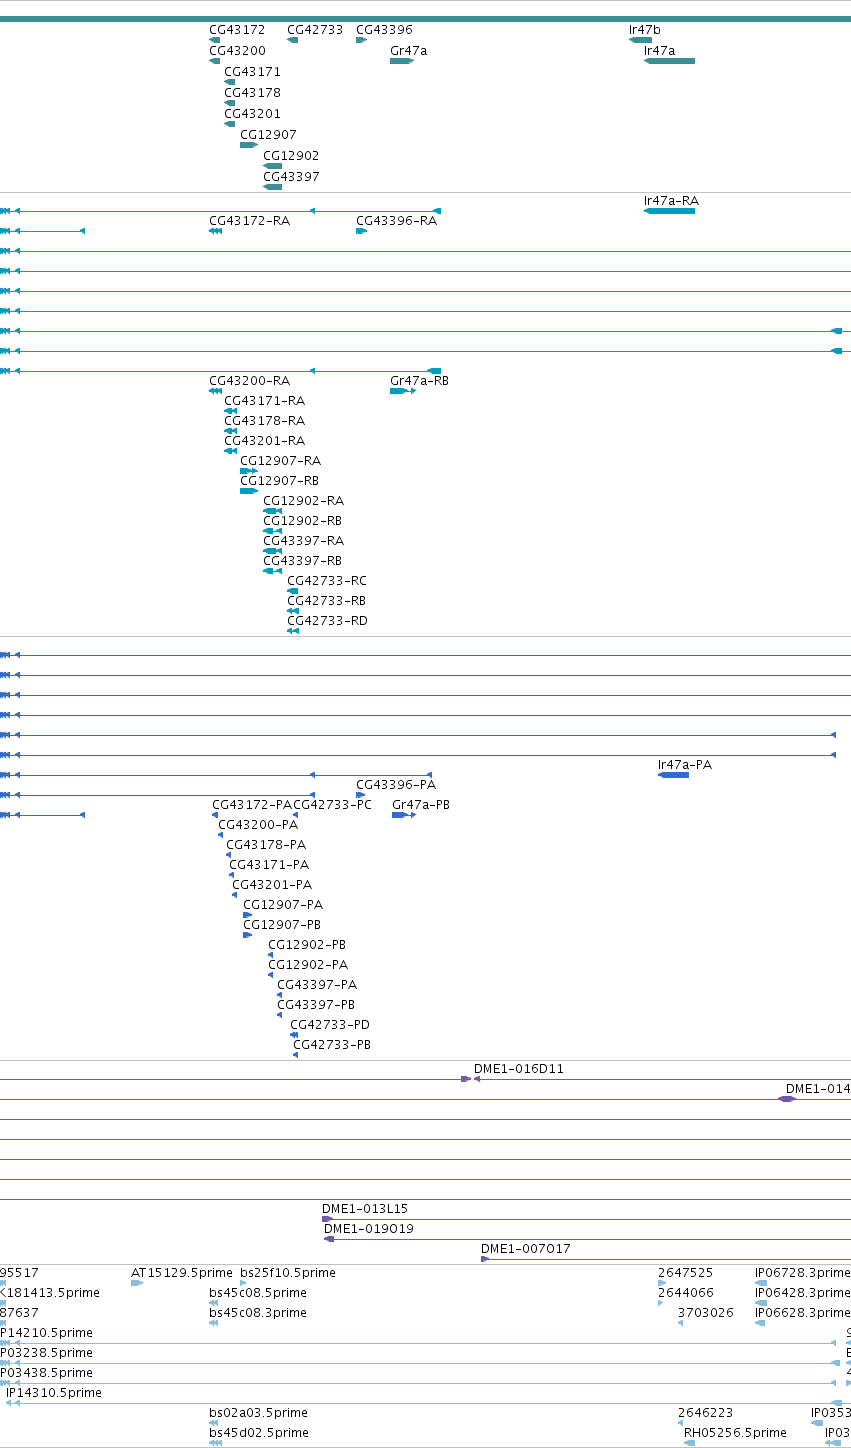Click the Ir47a-RA transcript bar

(669, 211)
